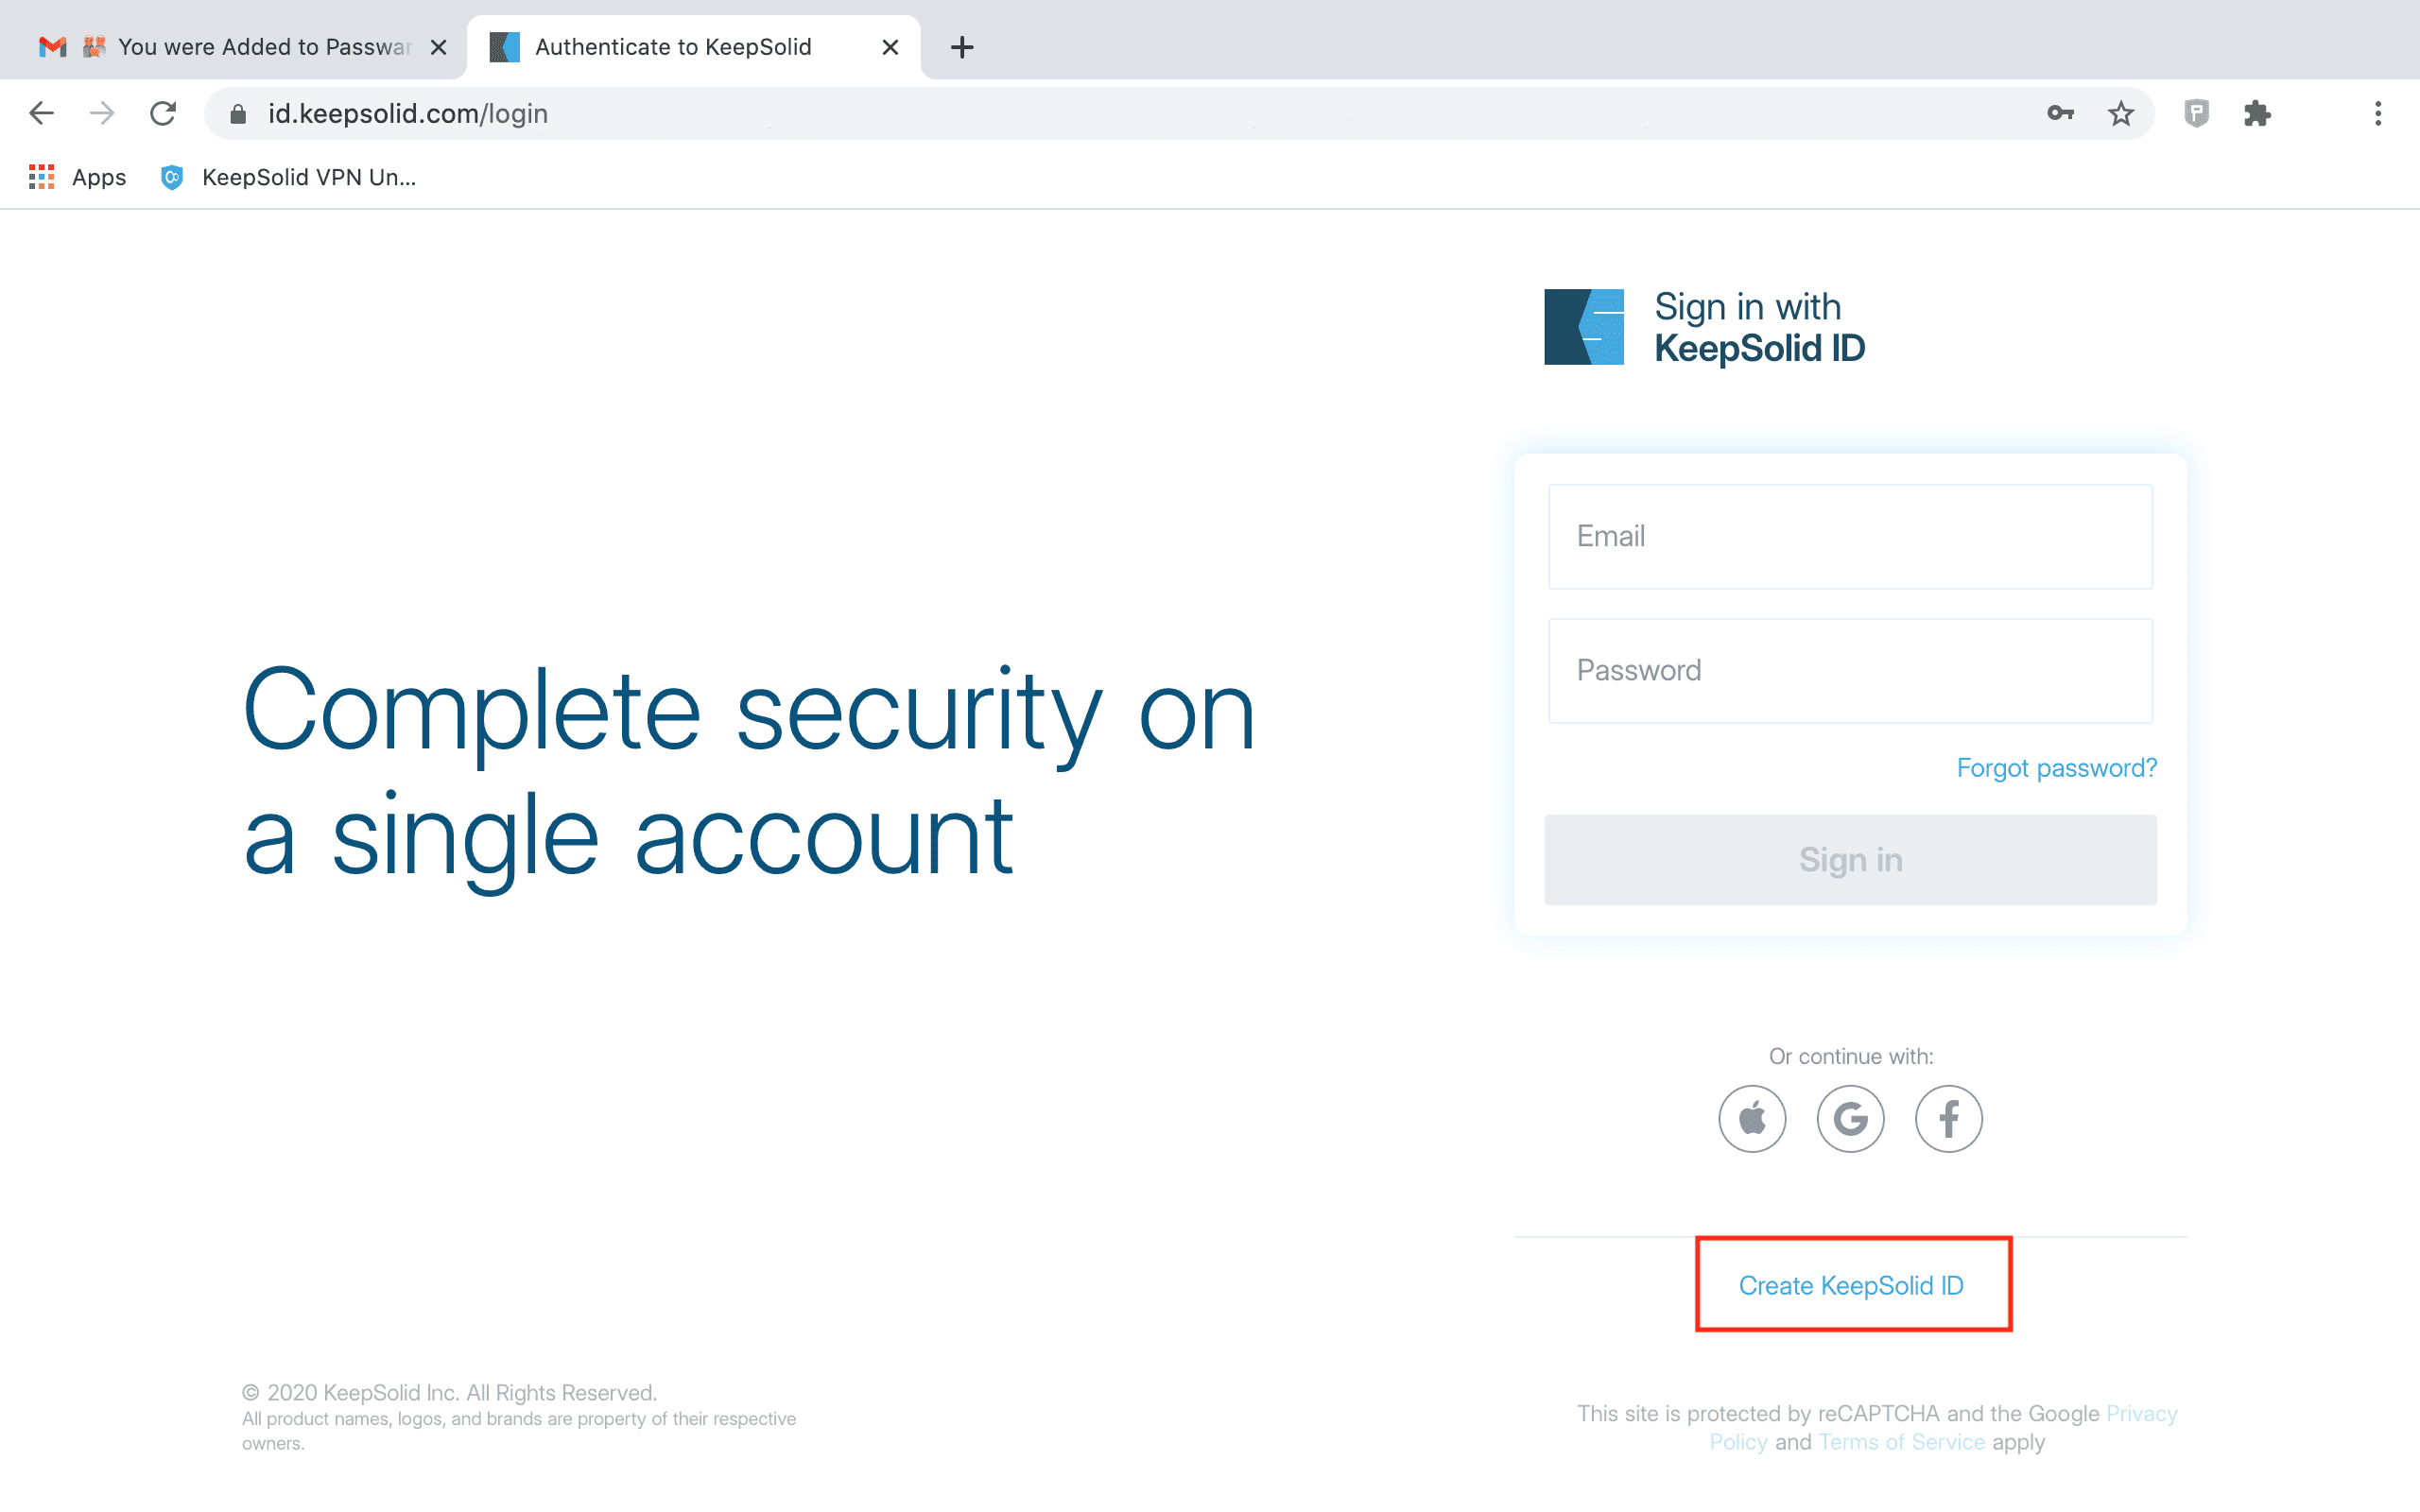The width and height of the screenshot is (2420, 1512).
Task: Click the Forgot password link
Action: point(2056,768)
